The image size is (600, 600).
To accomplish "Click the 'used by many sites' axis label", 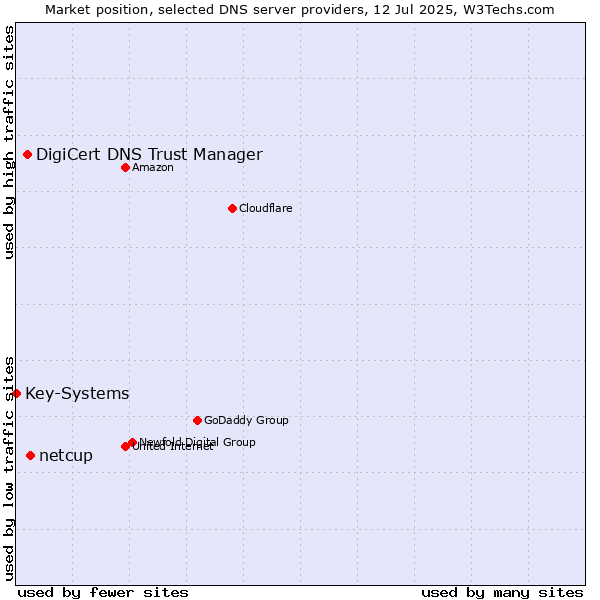I will click(x=502, y=593).
